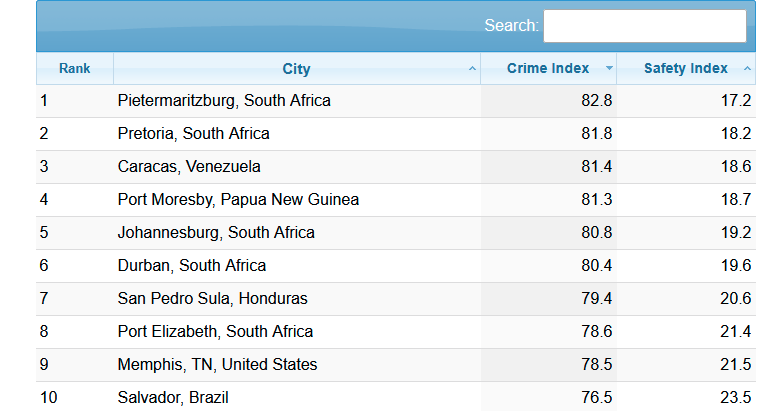Select Pietermaritzburg, South Africa city entry
The height and width of the screenshot is (411, 773).
click(224, 101)
